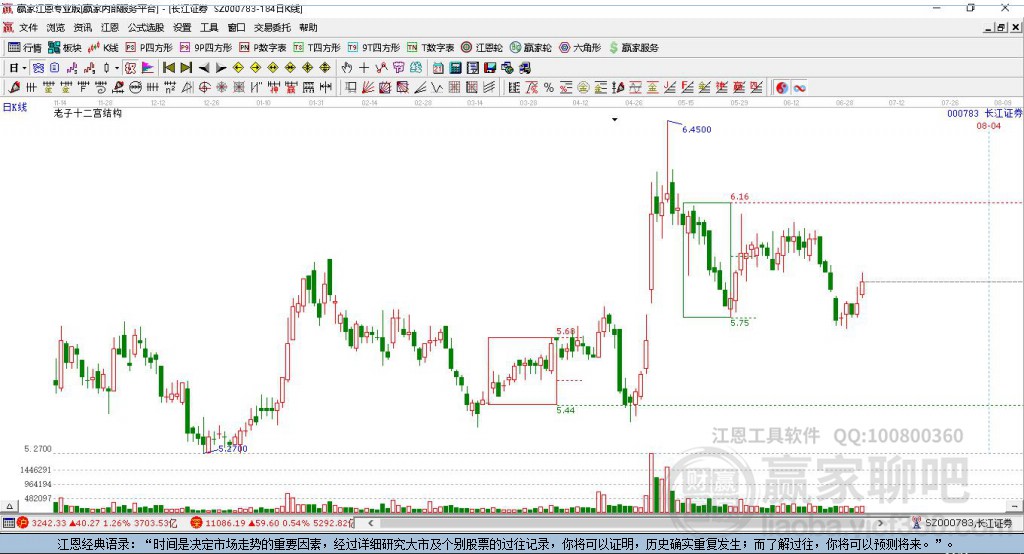1024x554 pixels.
Task: Expand the candlestick style dropdown arrow
Action: 117,68
